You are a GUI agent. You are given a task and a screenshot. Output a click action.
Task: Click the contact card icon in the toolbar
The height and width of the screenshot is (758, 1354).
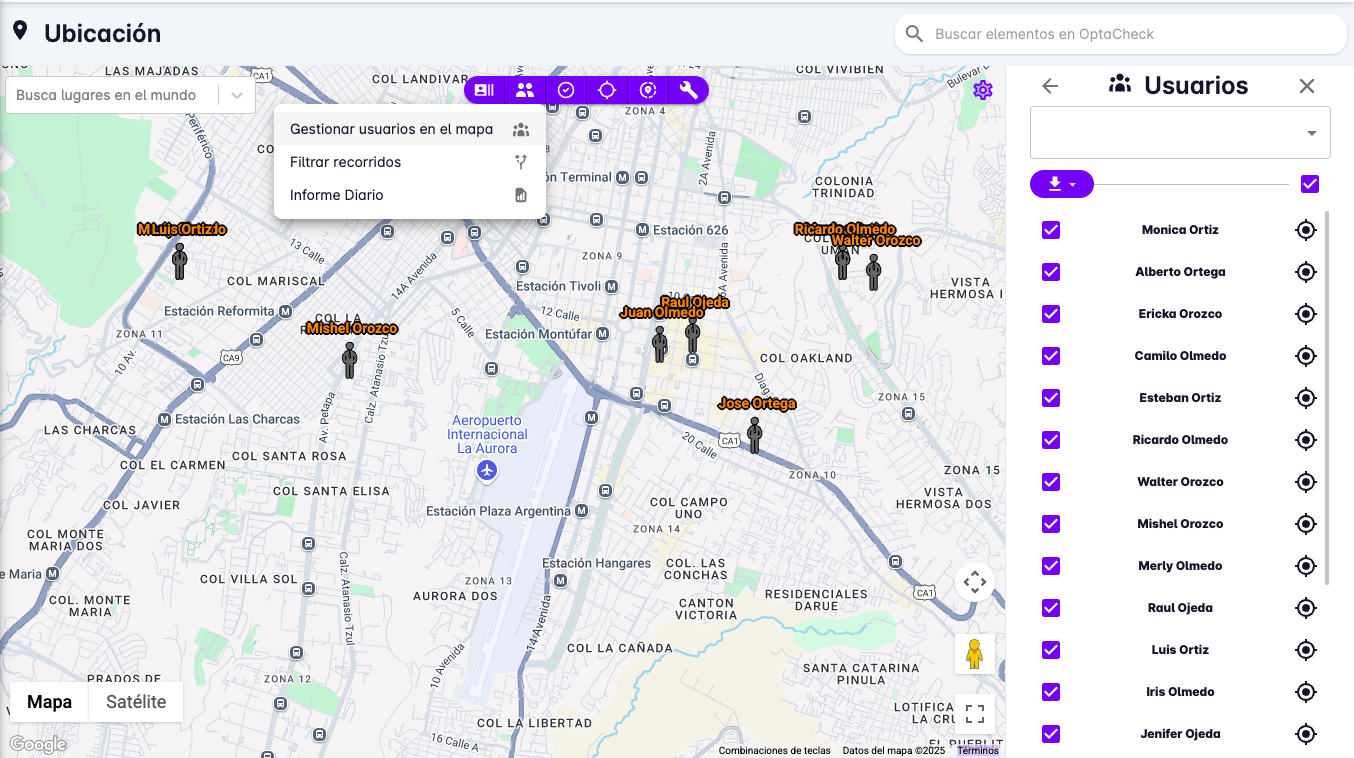click(484, 90)
